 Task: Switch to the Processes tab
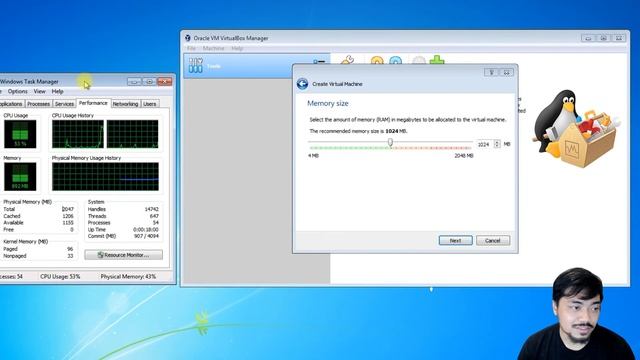[38, 104]
